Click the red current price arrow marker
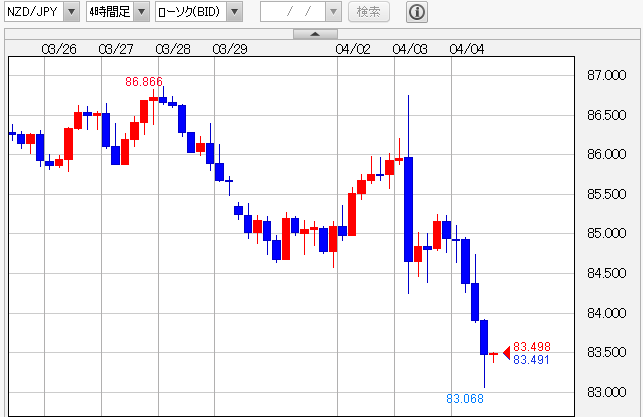This screenshot has height=417, width=643. 506,353
